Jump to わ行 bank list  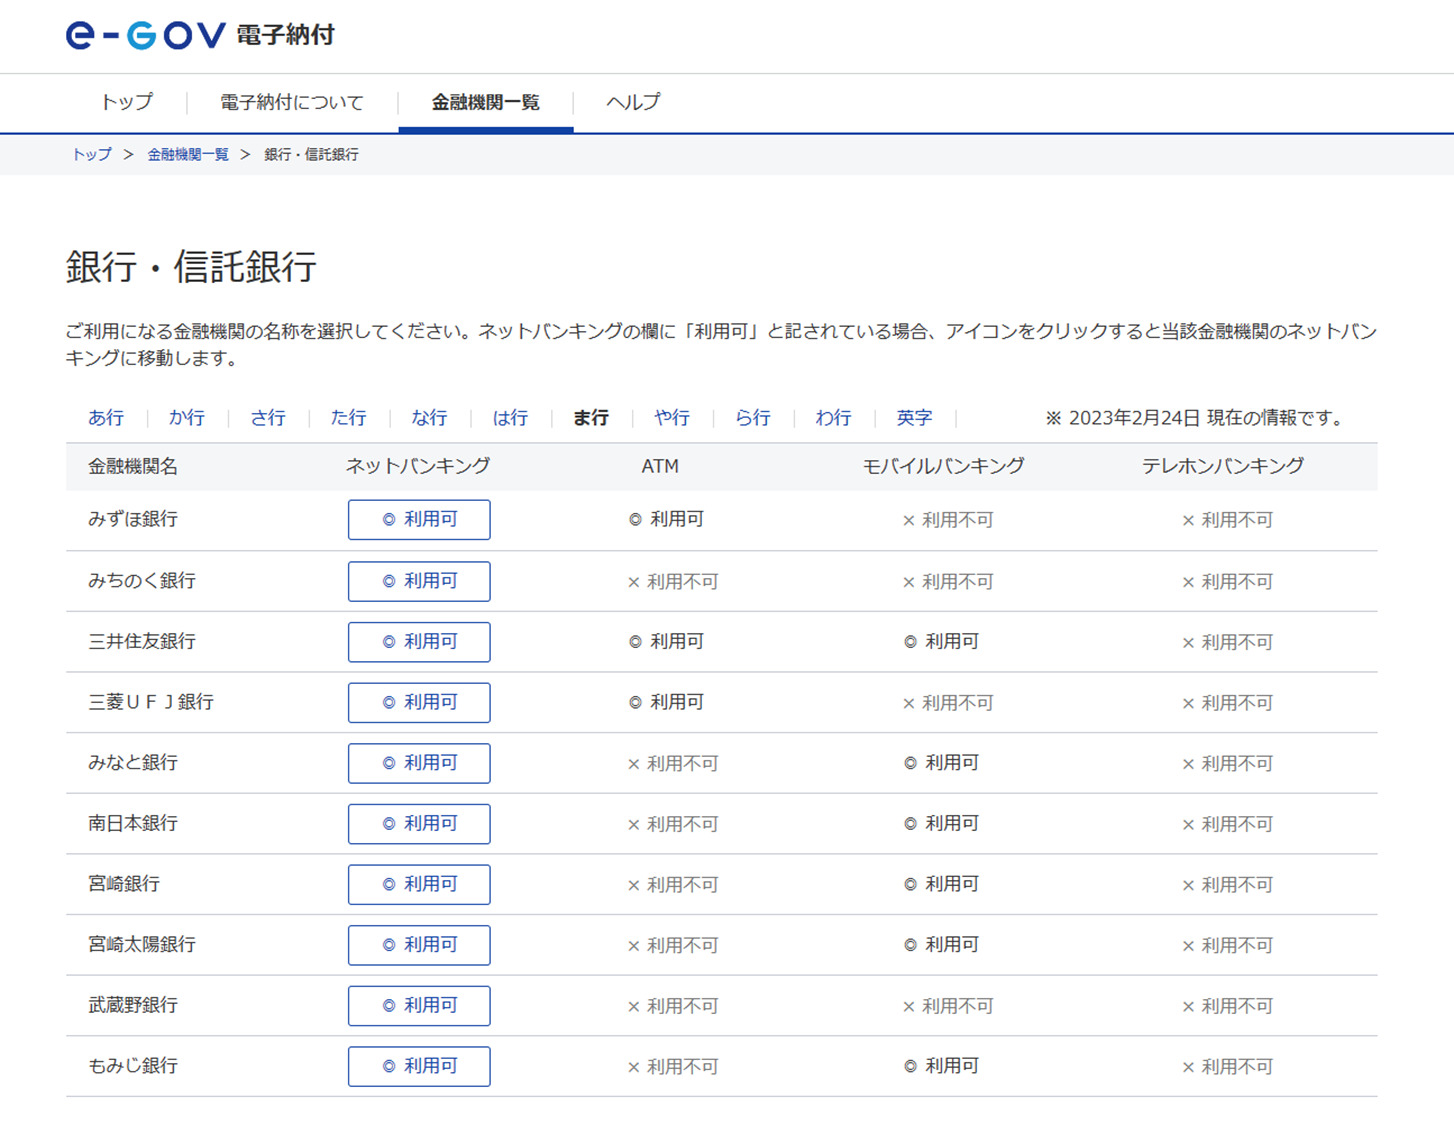833,418
